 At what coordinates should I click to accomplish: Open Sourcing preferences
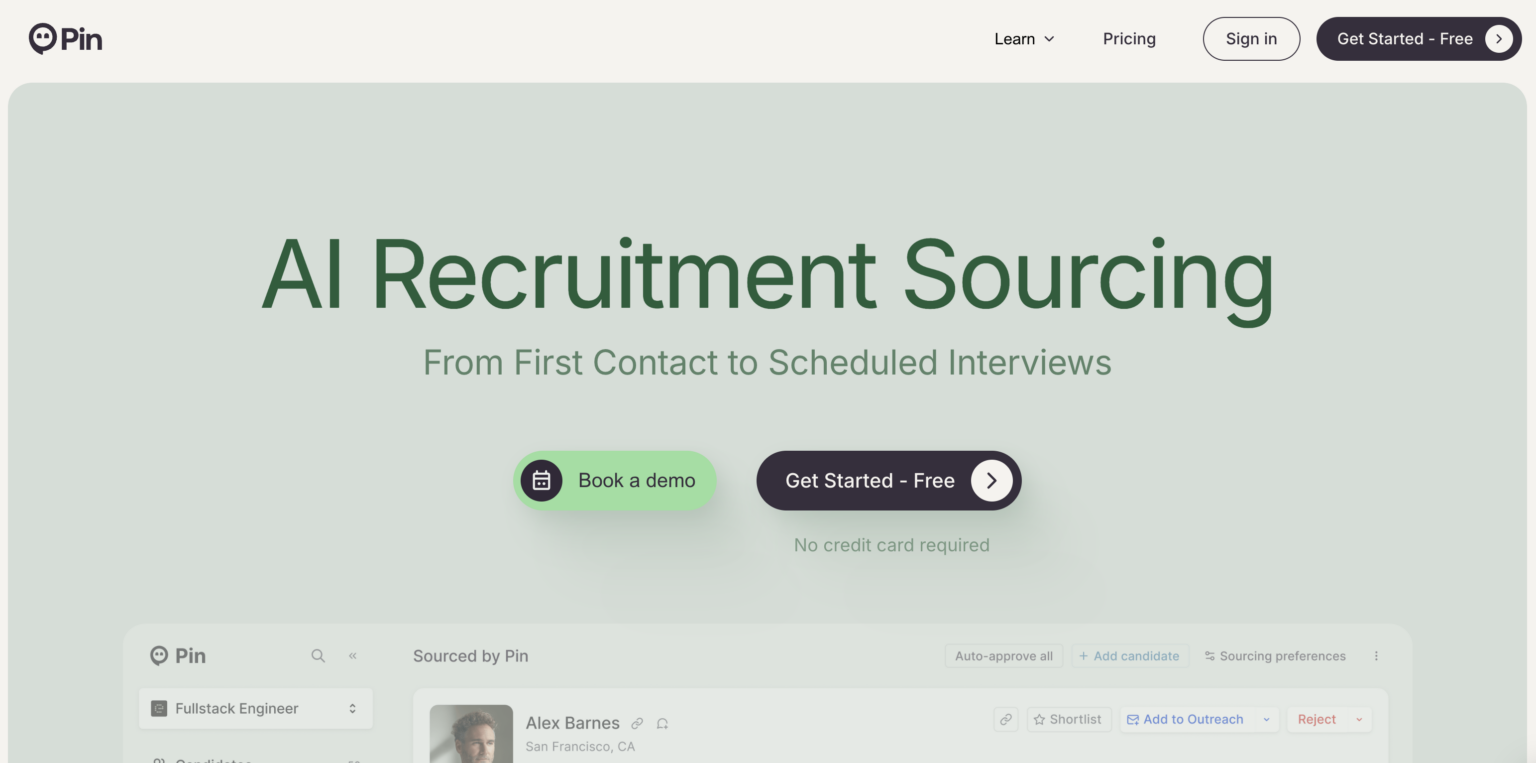point(1275,656)
